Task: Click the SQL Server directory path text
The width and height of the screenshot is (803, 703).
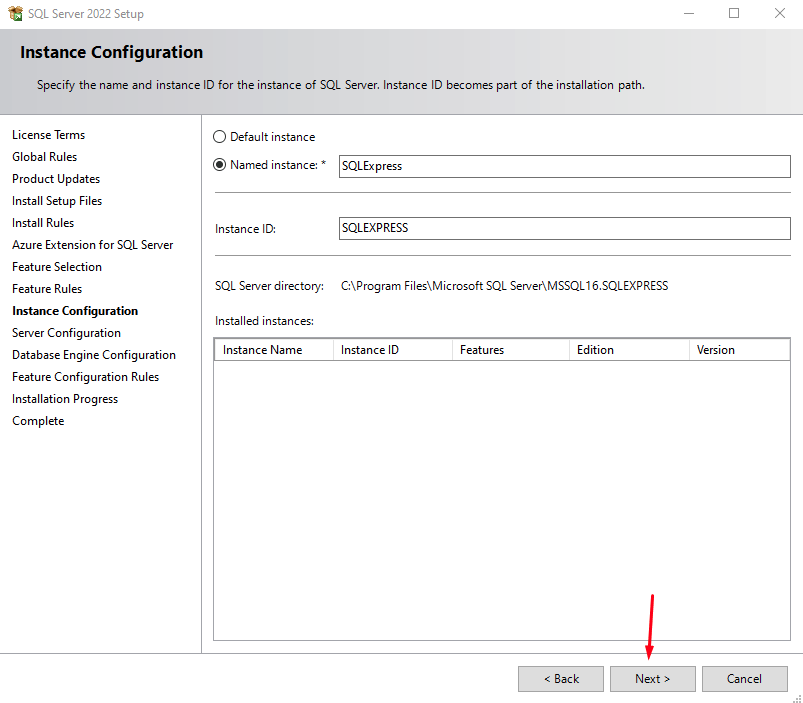Action: click(504, 286)
